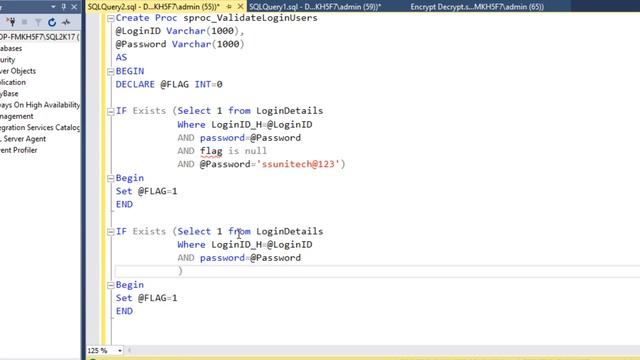The height and width of the screenshot is (360, 640).
Task: Open the 125 % zoom dropdown
Action: coord(120,351)
